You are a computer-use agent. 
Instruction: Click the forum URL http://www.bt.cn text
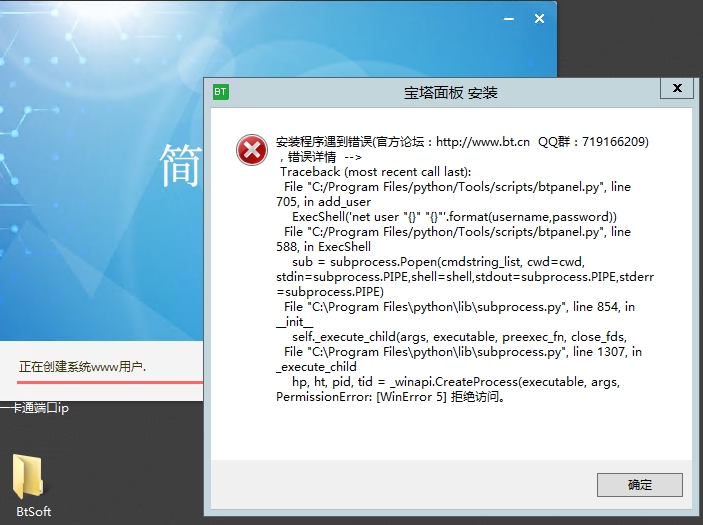point(483,142)
